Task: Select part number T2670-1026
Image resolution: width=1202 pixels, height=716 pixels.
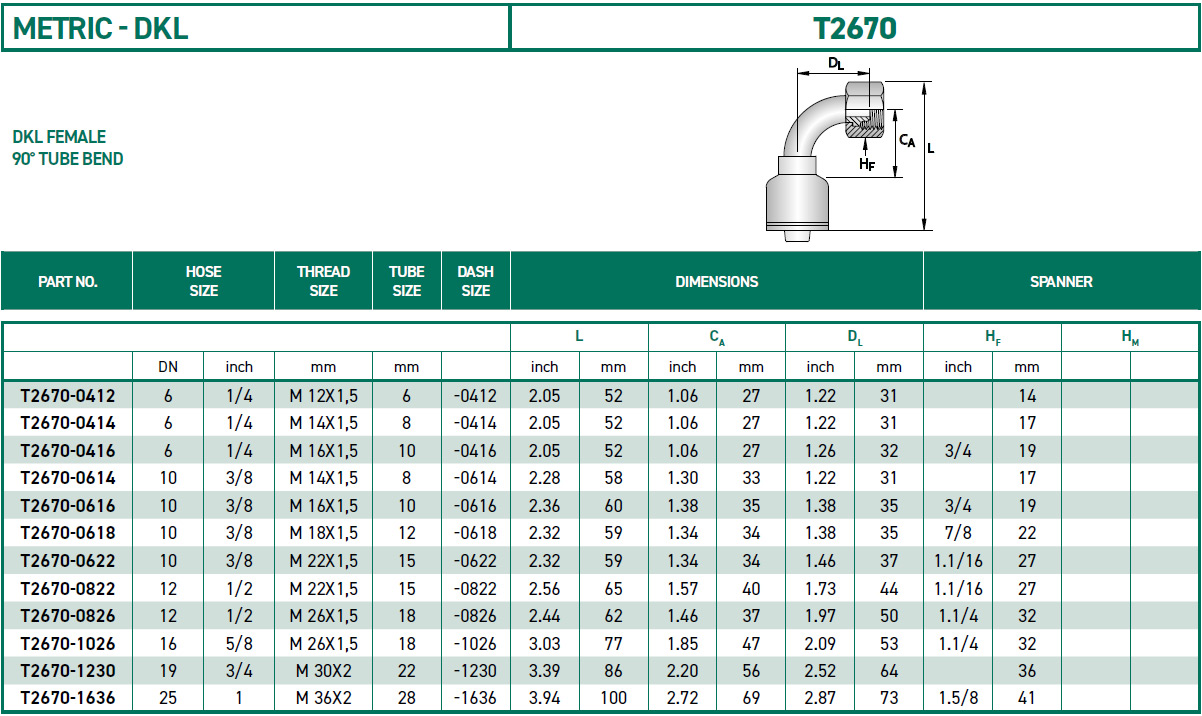Action: coord(67,644)
